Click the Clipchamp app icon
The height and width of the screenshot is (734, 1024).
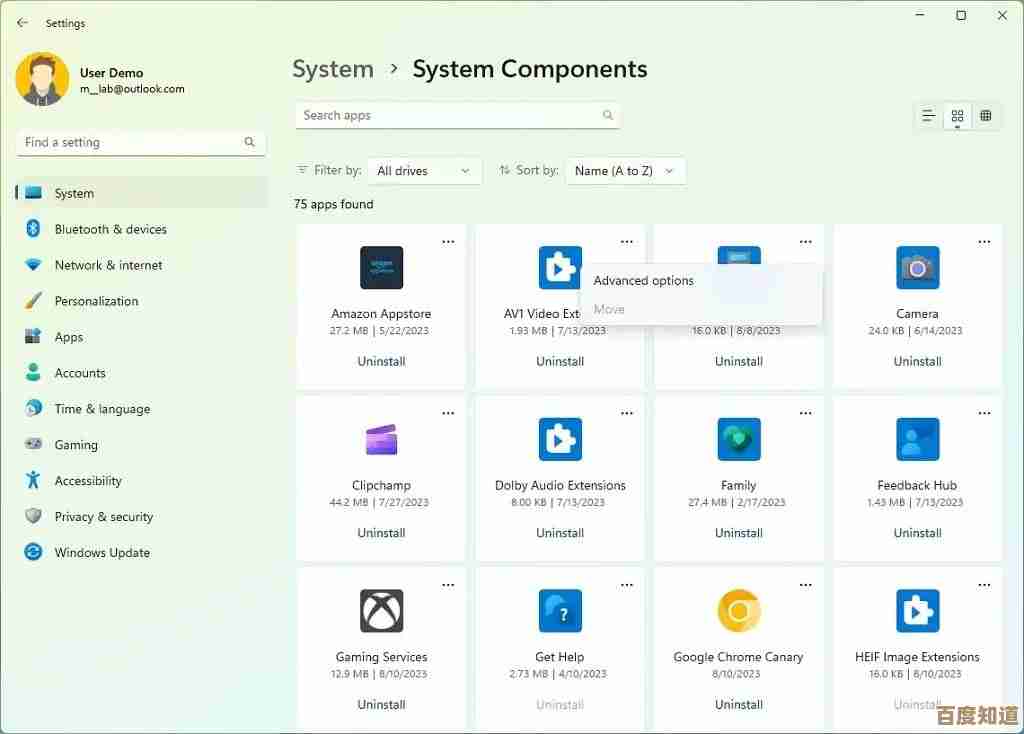pyautogui.click(x=381, y=440)
